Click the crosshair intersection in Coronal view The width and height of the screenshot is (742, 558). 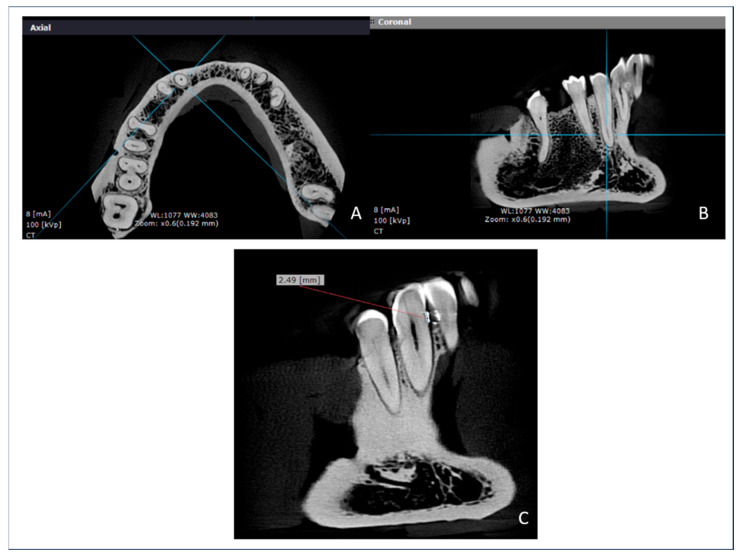(x=606, y=134)
